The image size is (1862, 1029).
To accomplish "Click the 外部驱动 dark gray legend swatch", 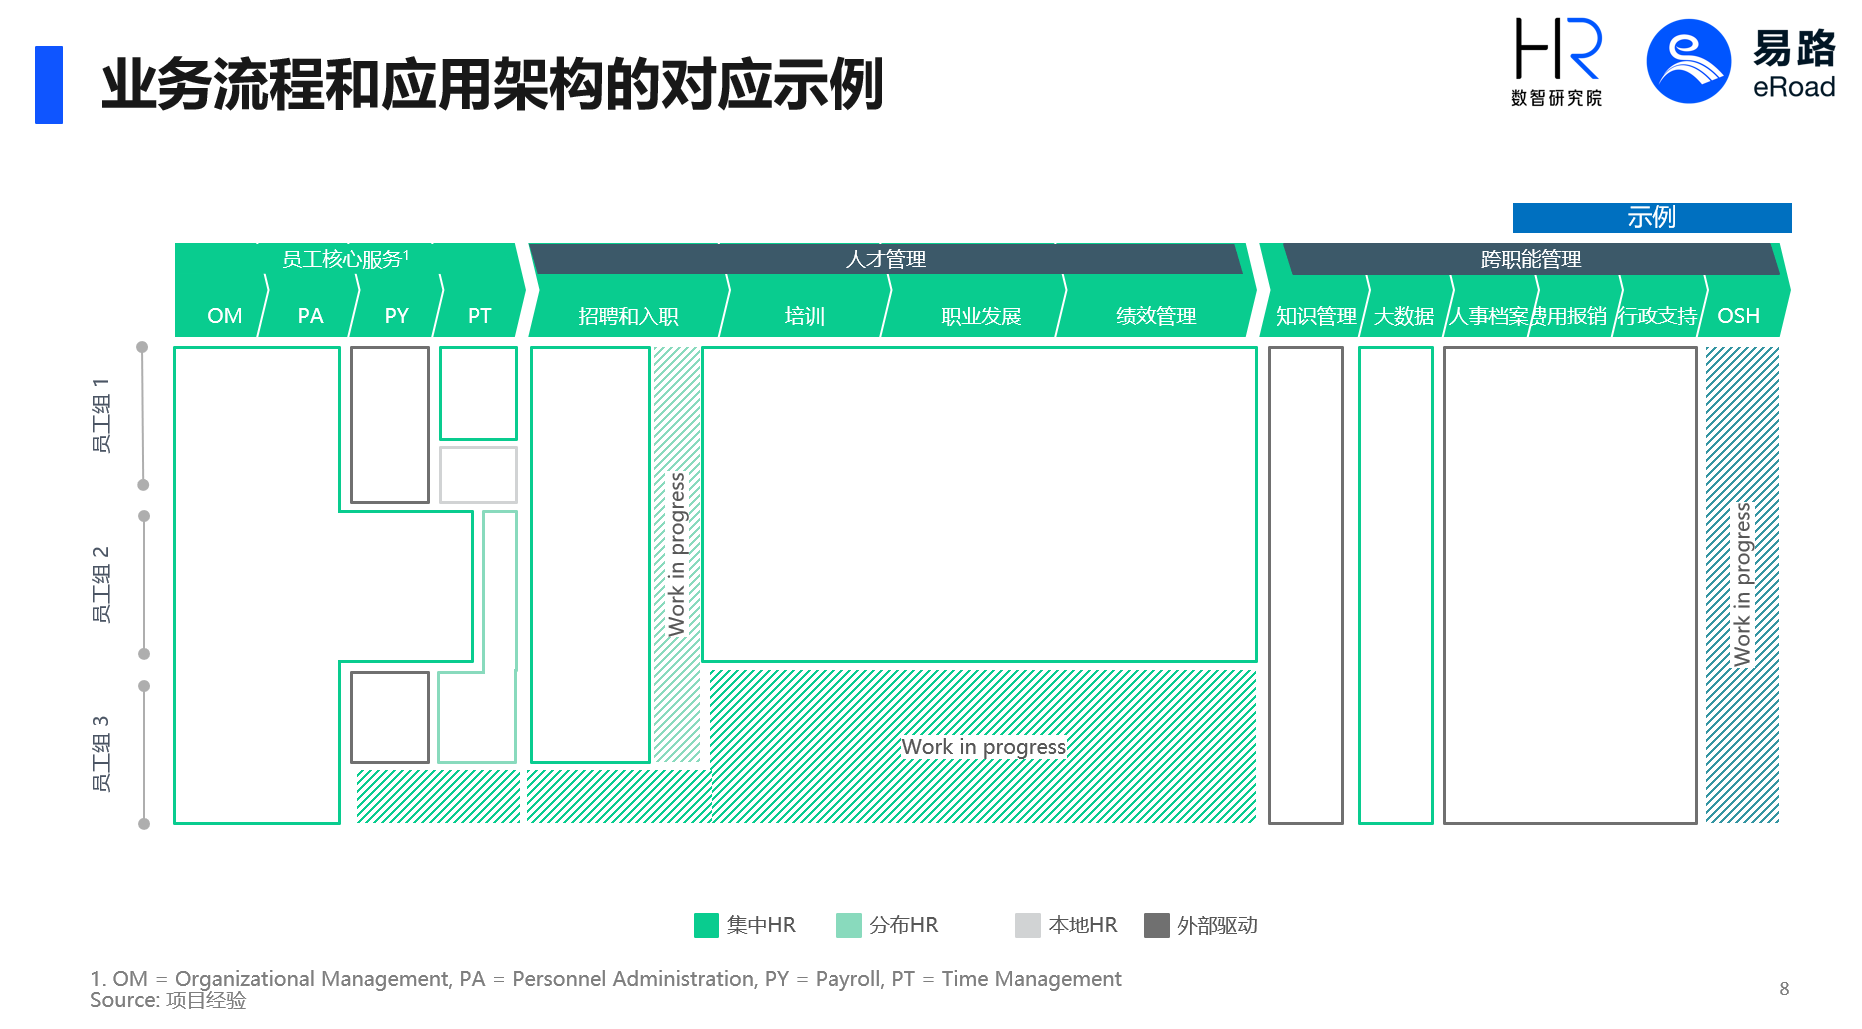I will 1156,925.
